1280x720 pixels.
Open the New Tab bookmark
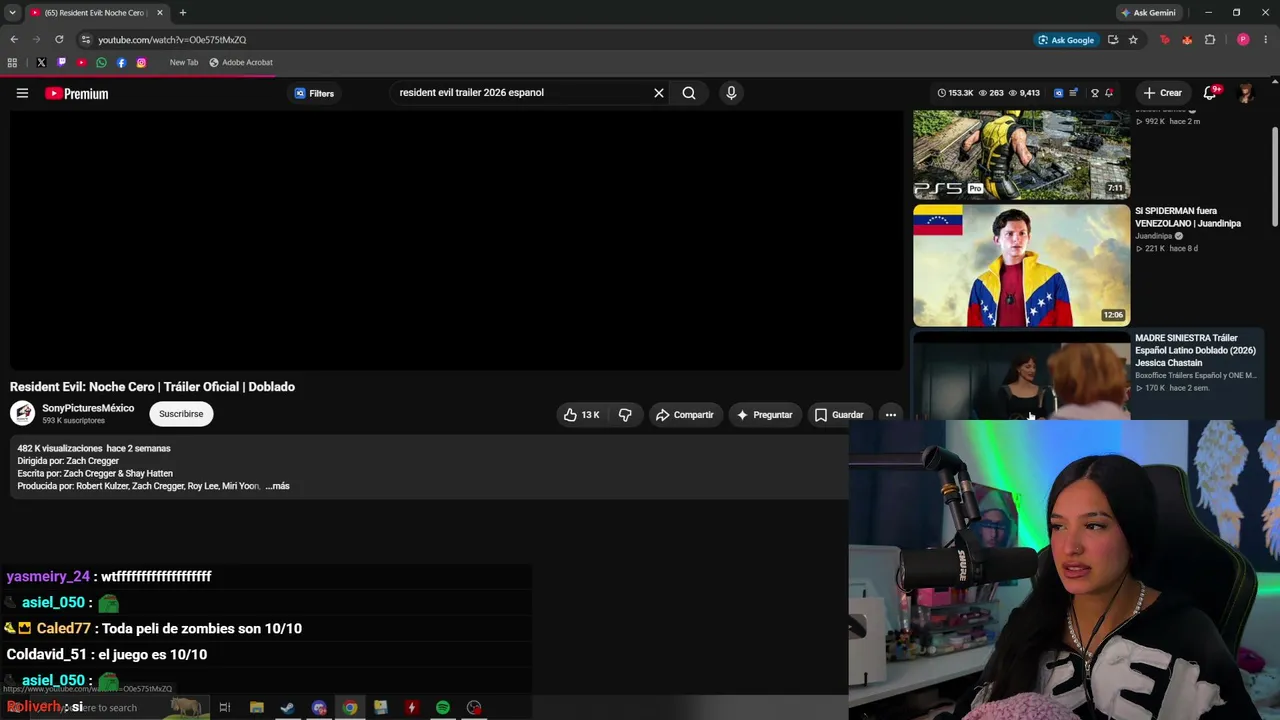[184, 62]
